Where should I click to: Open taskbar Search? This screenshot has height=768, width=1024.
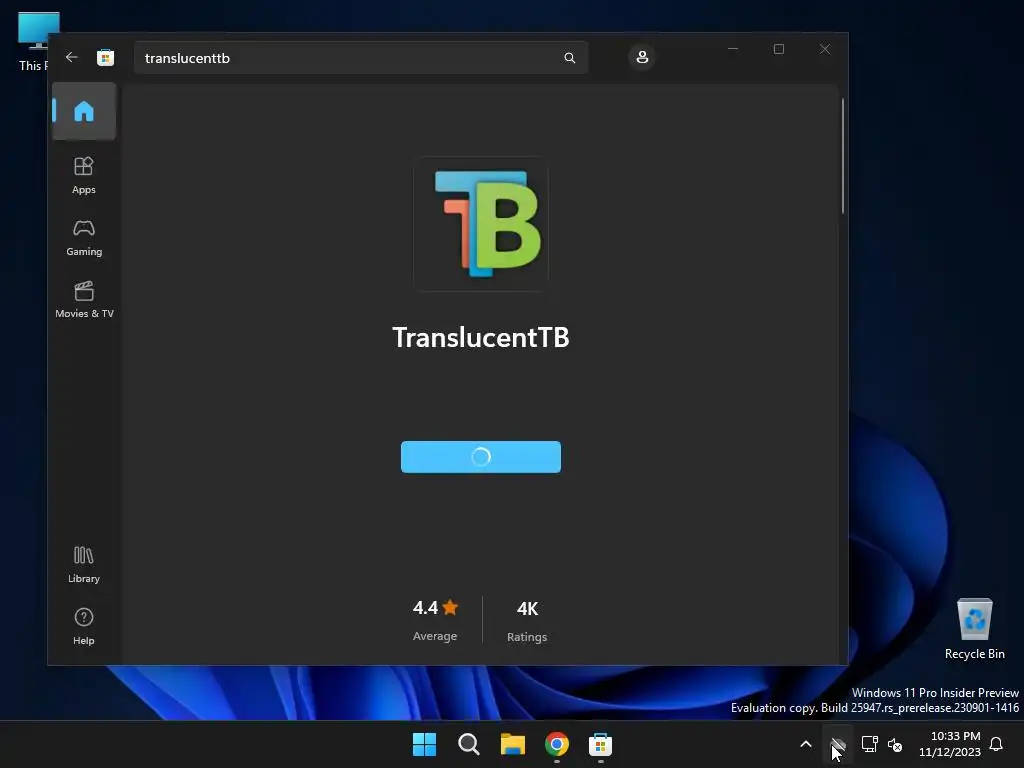tap(468, 744)
